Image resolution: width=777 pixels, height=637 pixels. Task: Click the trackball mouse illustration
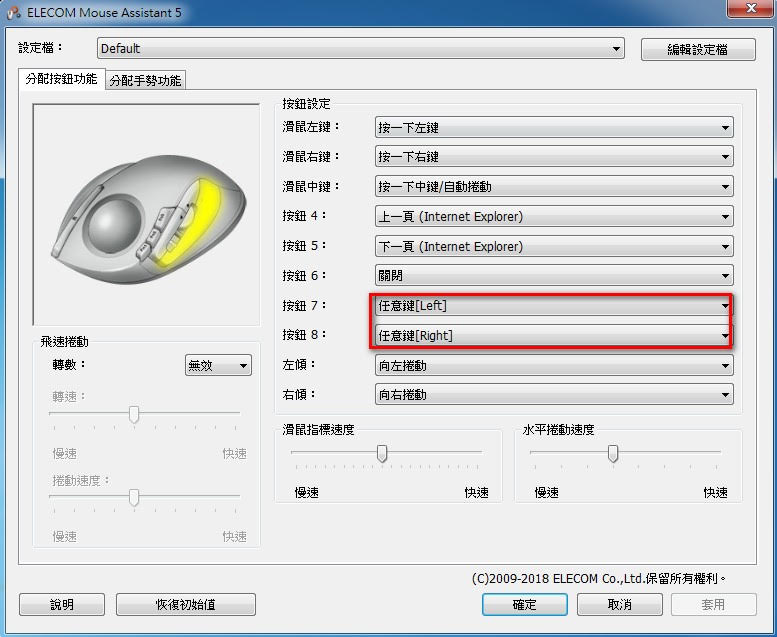(x=148, y=220)
